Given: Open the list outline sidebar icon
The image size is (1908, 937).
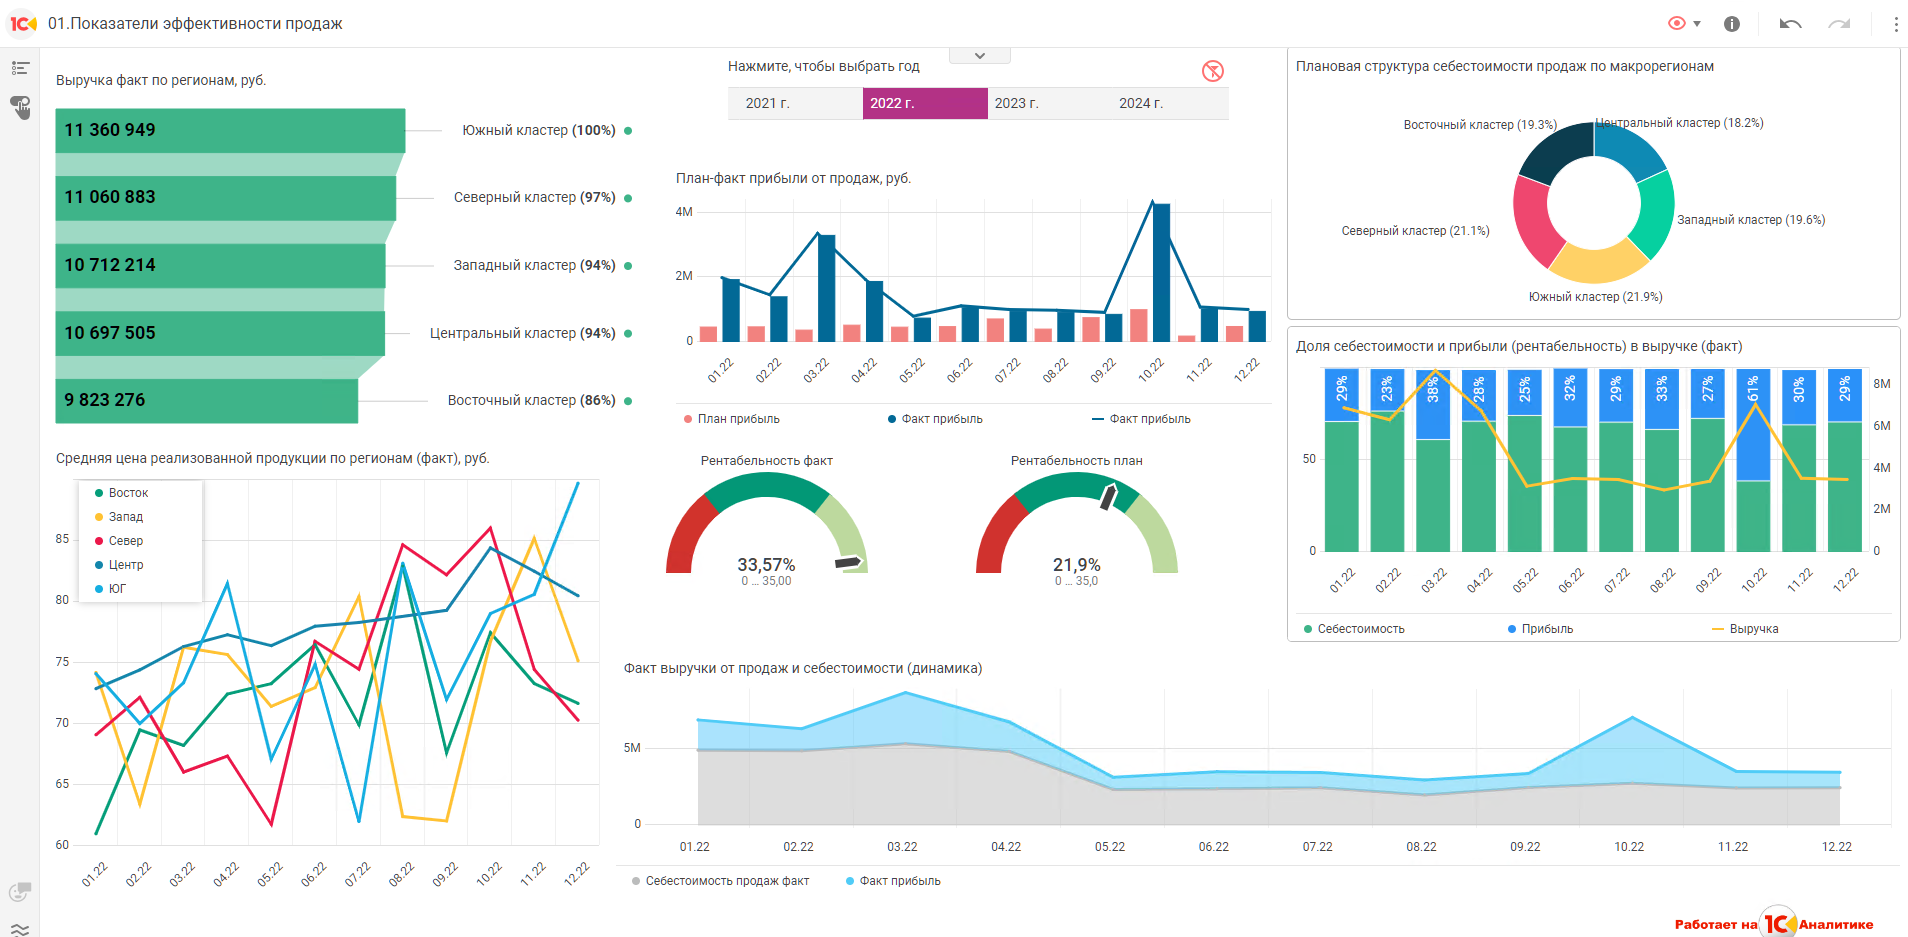Looking at the screenshot, I should 20,68.
